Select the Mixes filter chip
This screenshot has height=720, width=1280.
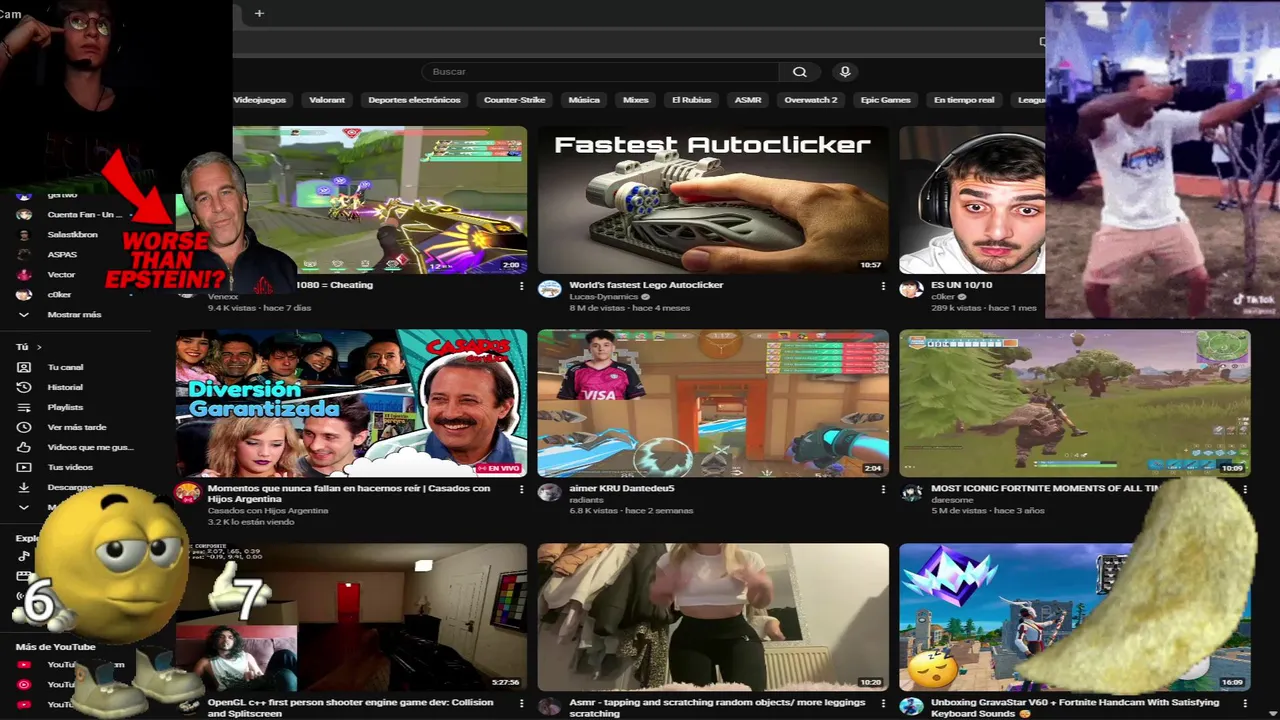click(x=636, y=100)
